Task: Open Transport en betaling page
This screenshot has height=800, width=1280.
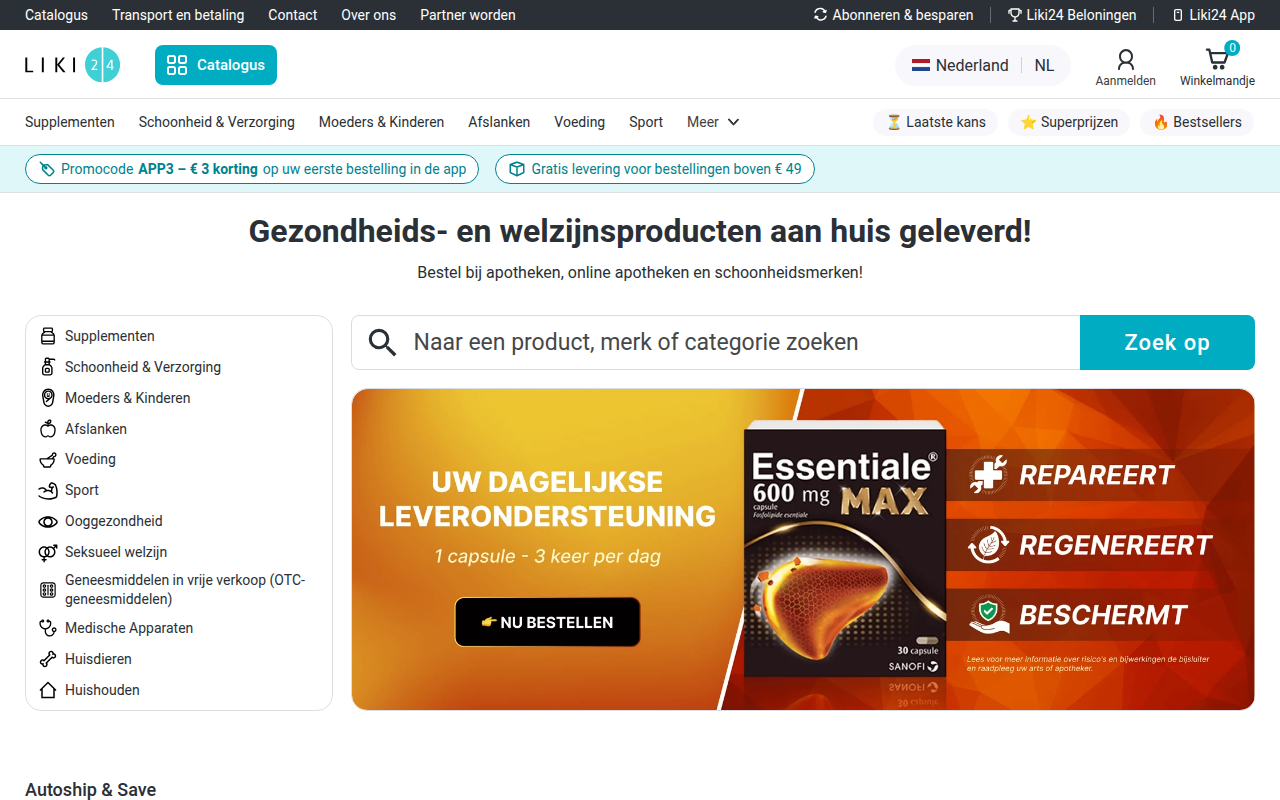Action: click(x=178, y=15)
